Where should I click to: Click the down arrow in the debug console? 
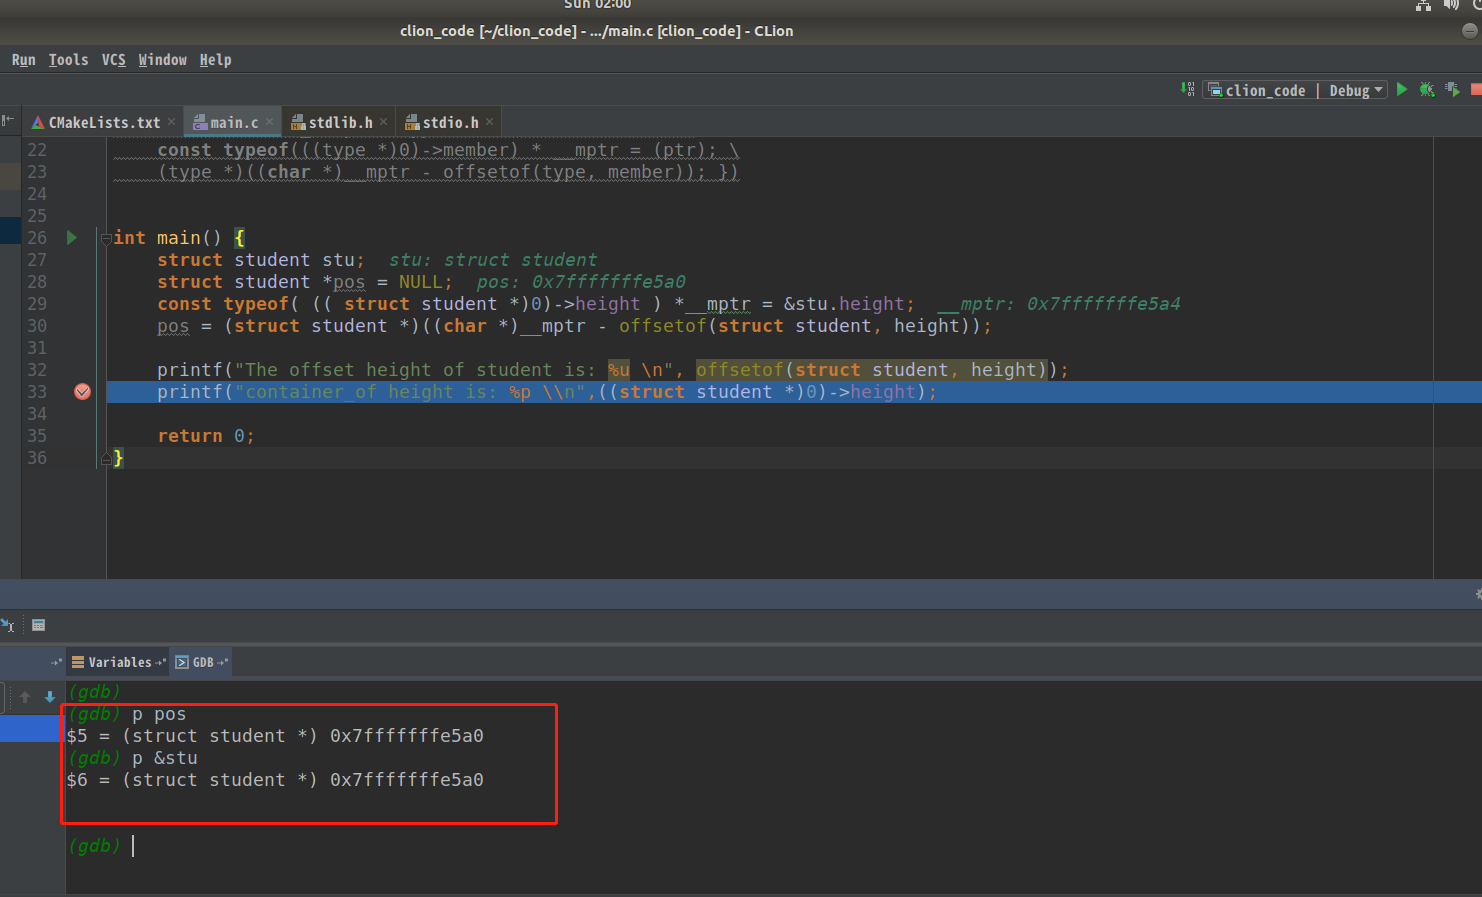point(49,697)
